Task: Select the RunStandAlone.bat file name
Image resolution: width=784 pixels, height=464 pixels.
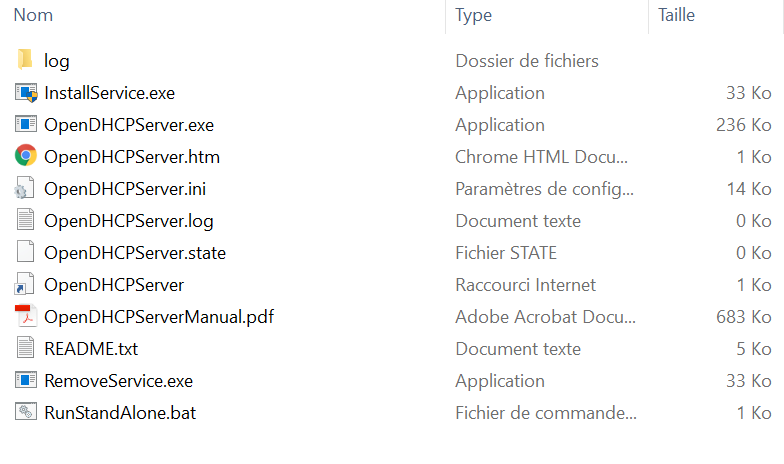Action: pos(120,413)
